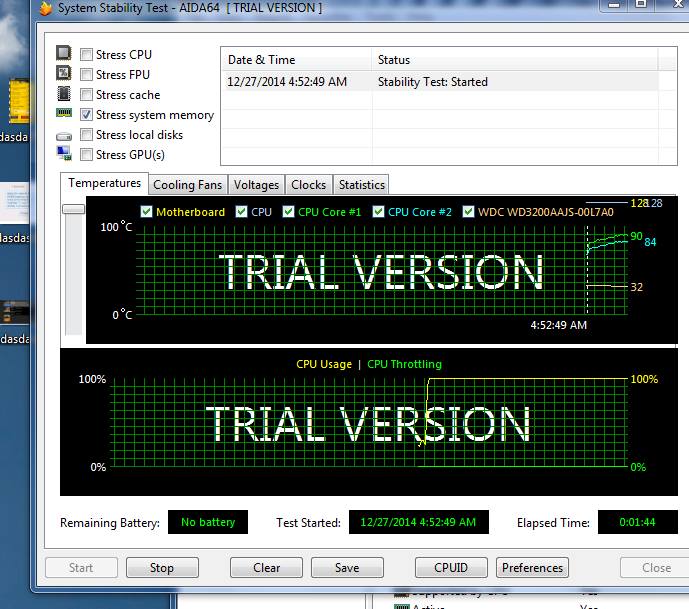Enable the Stress GPU(s) checkbox
This screenshot has height=609, width=689.
(87, 155)
